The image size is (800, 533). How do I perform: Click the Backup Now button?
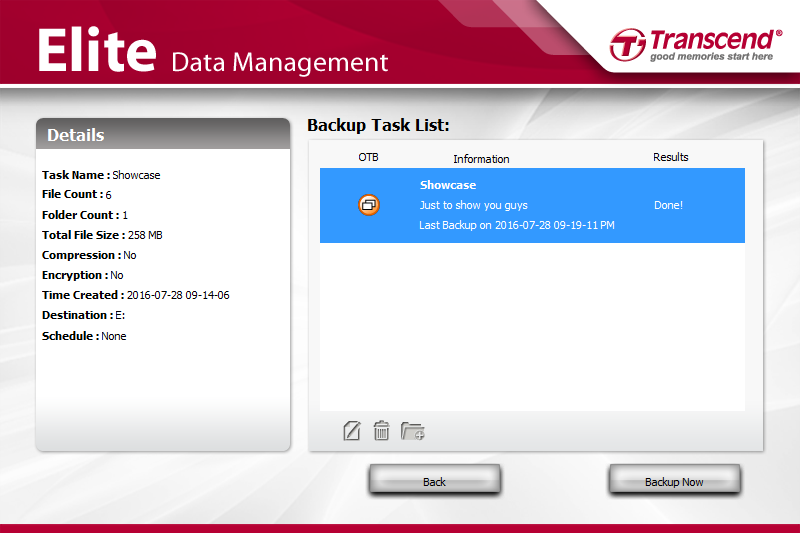(x=674, y=479)
